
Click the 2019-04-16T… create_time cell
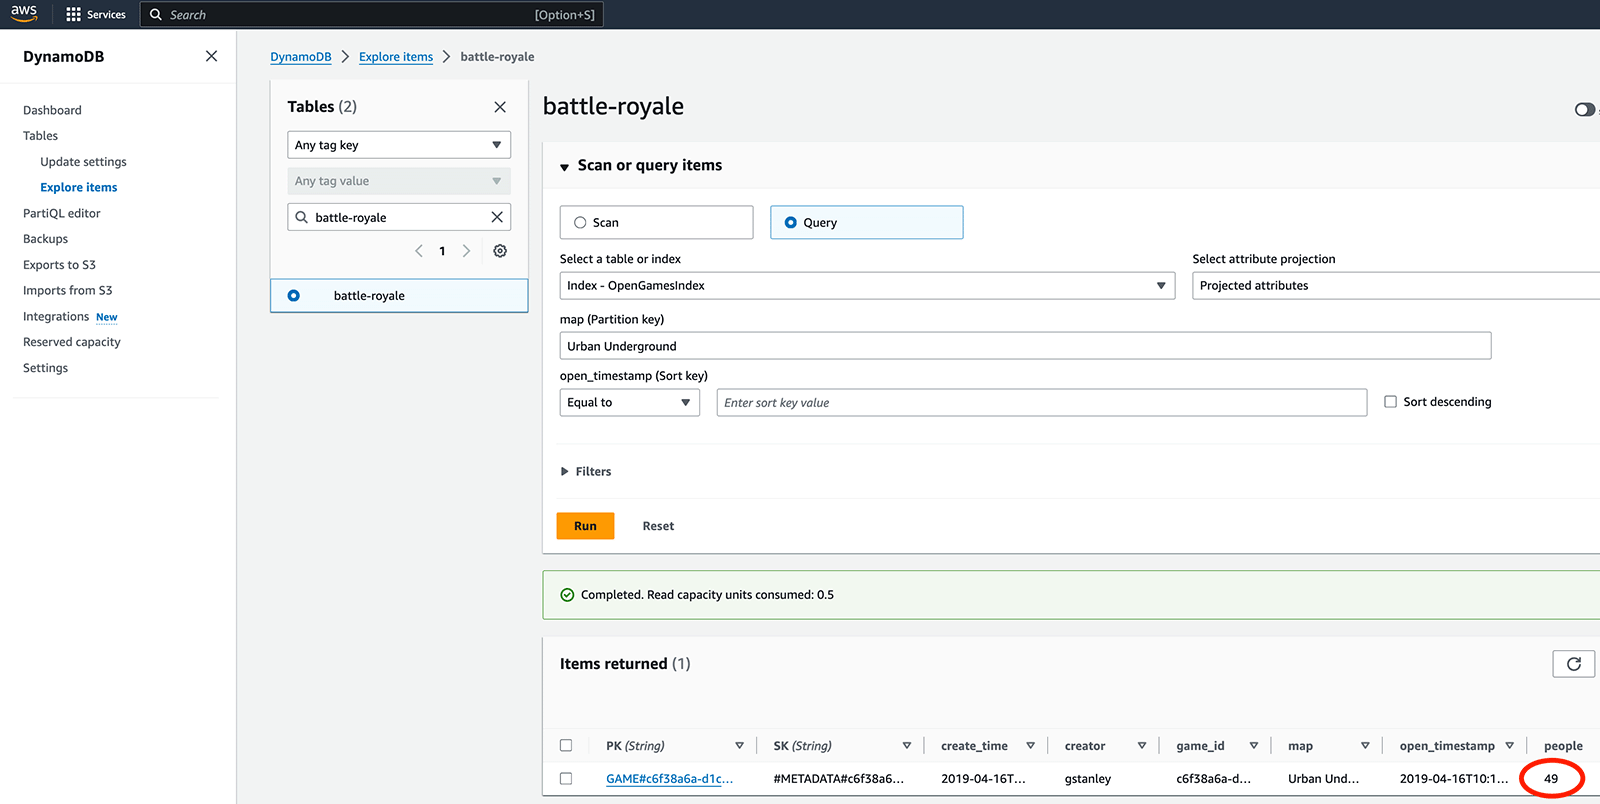(x=983, y=779)
